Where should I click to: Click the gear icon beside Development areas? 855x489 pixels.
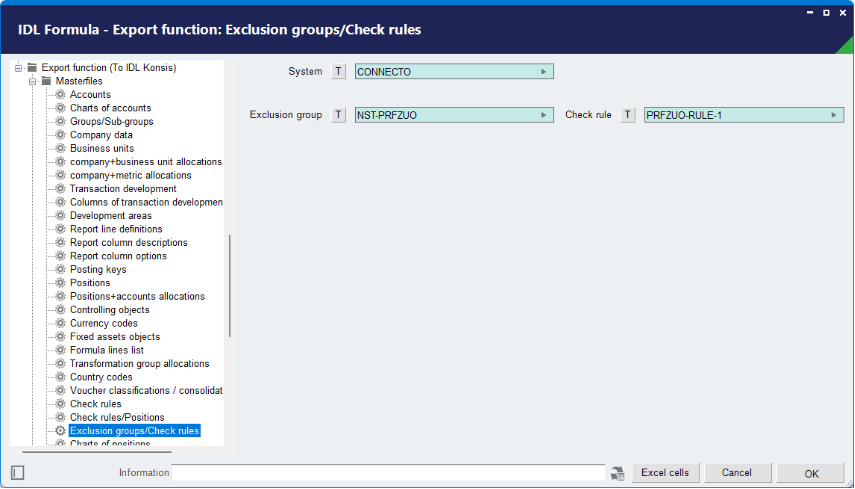coord(61,215)
